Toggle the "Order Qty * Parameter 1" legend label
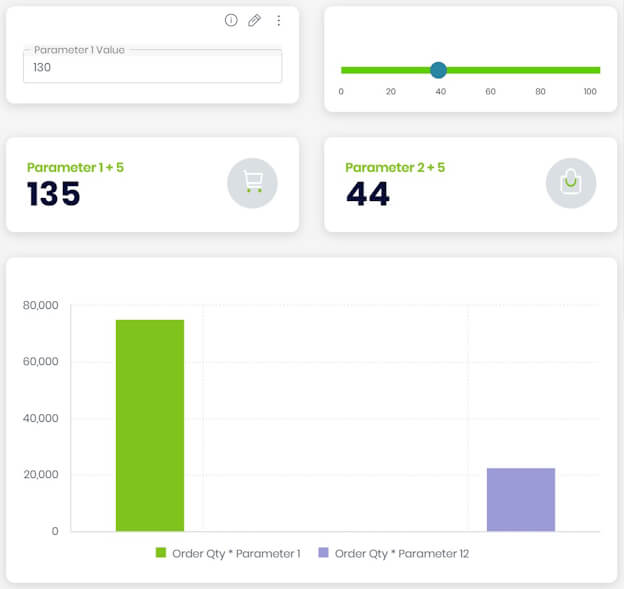 click(236, 553)
